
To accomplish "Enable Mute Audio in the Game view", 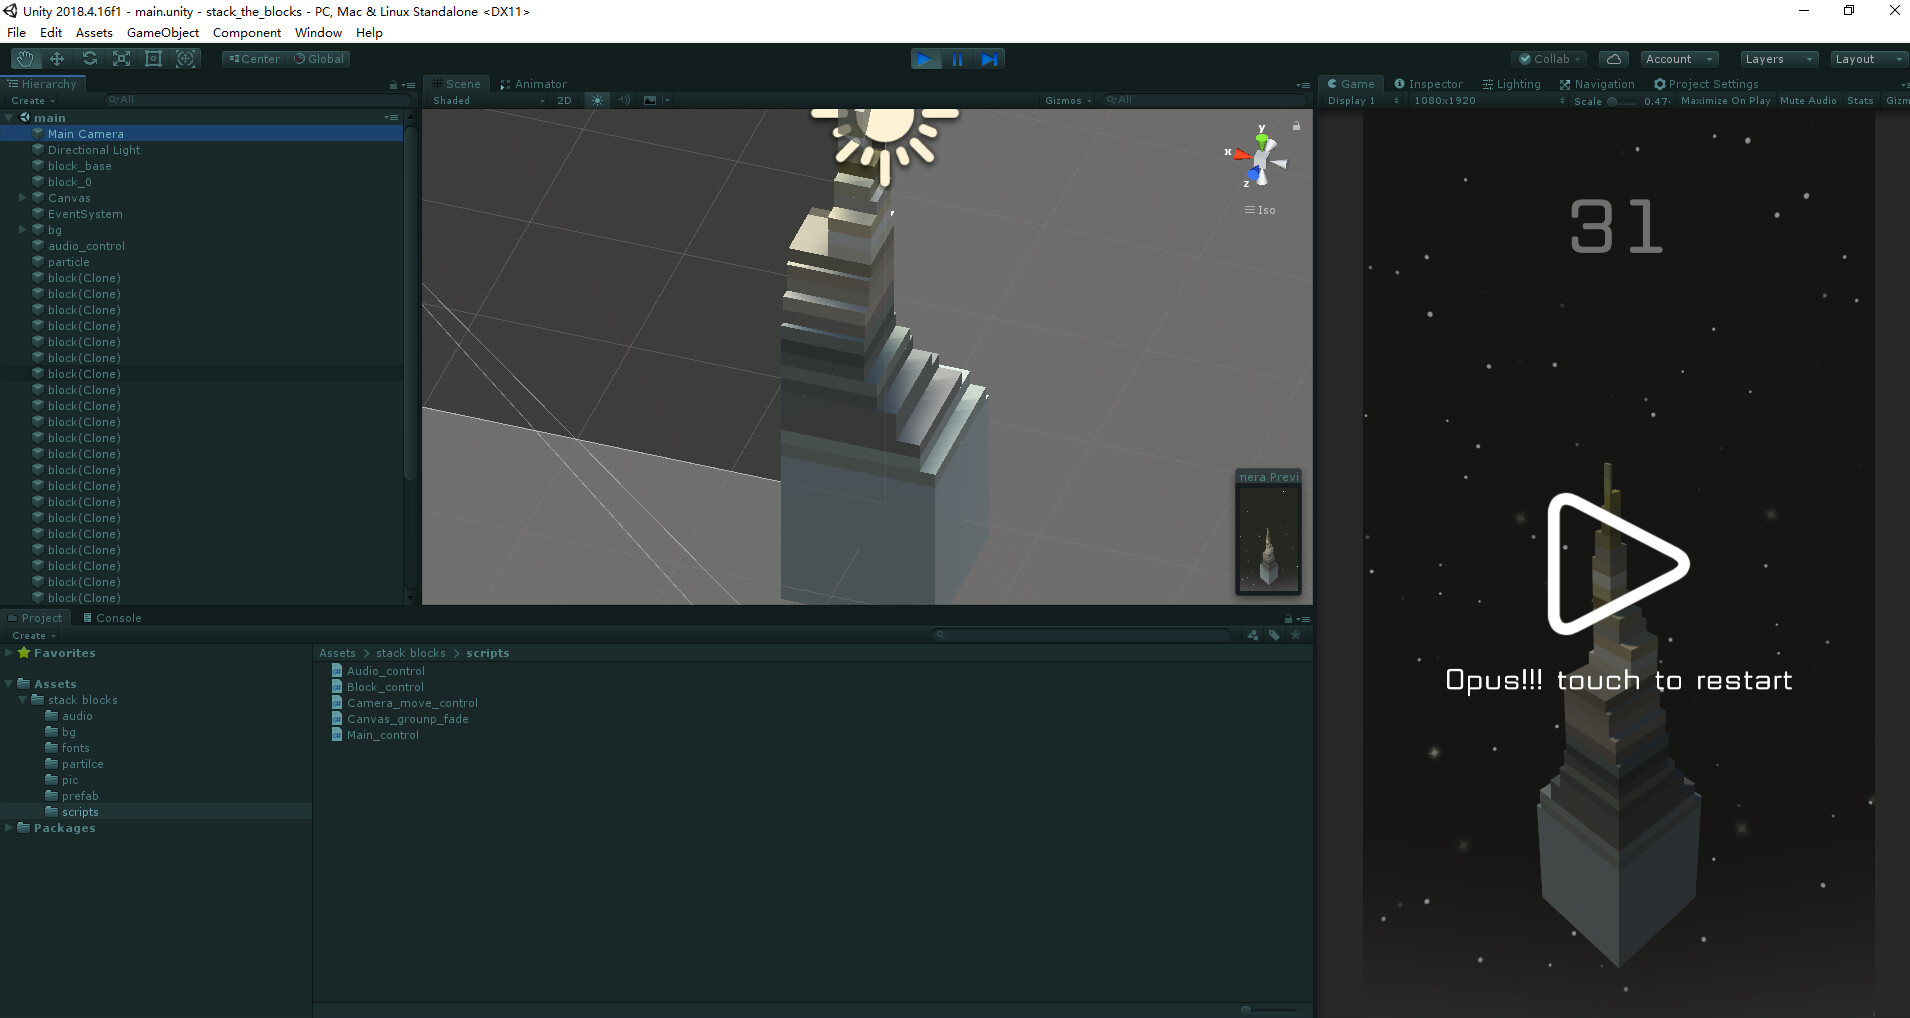I will pos(1807,100).
